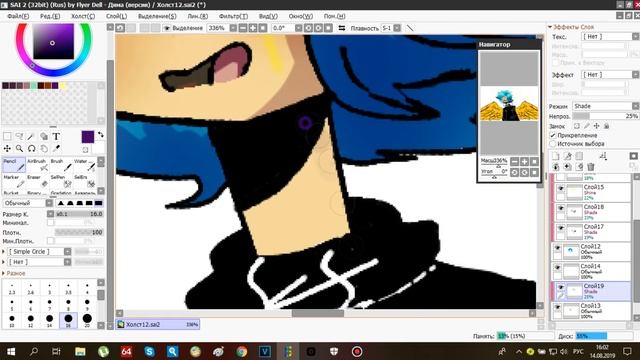This screenshot has width=640, height=360.
Task: Click the purple foreground color swatch
Action: (x=88, y=137)
